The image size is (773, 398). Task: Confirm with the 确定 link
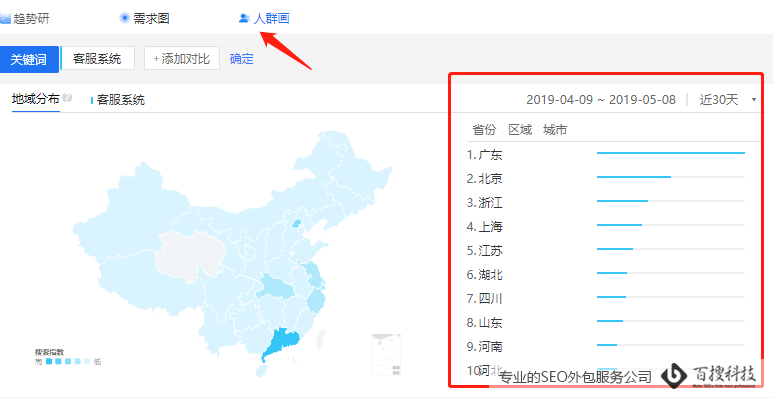tap(242, 59)
